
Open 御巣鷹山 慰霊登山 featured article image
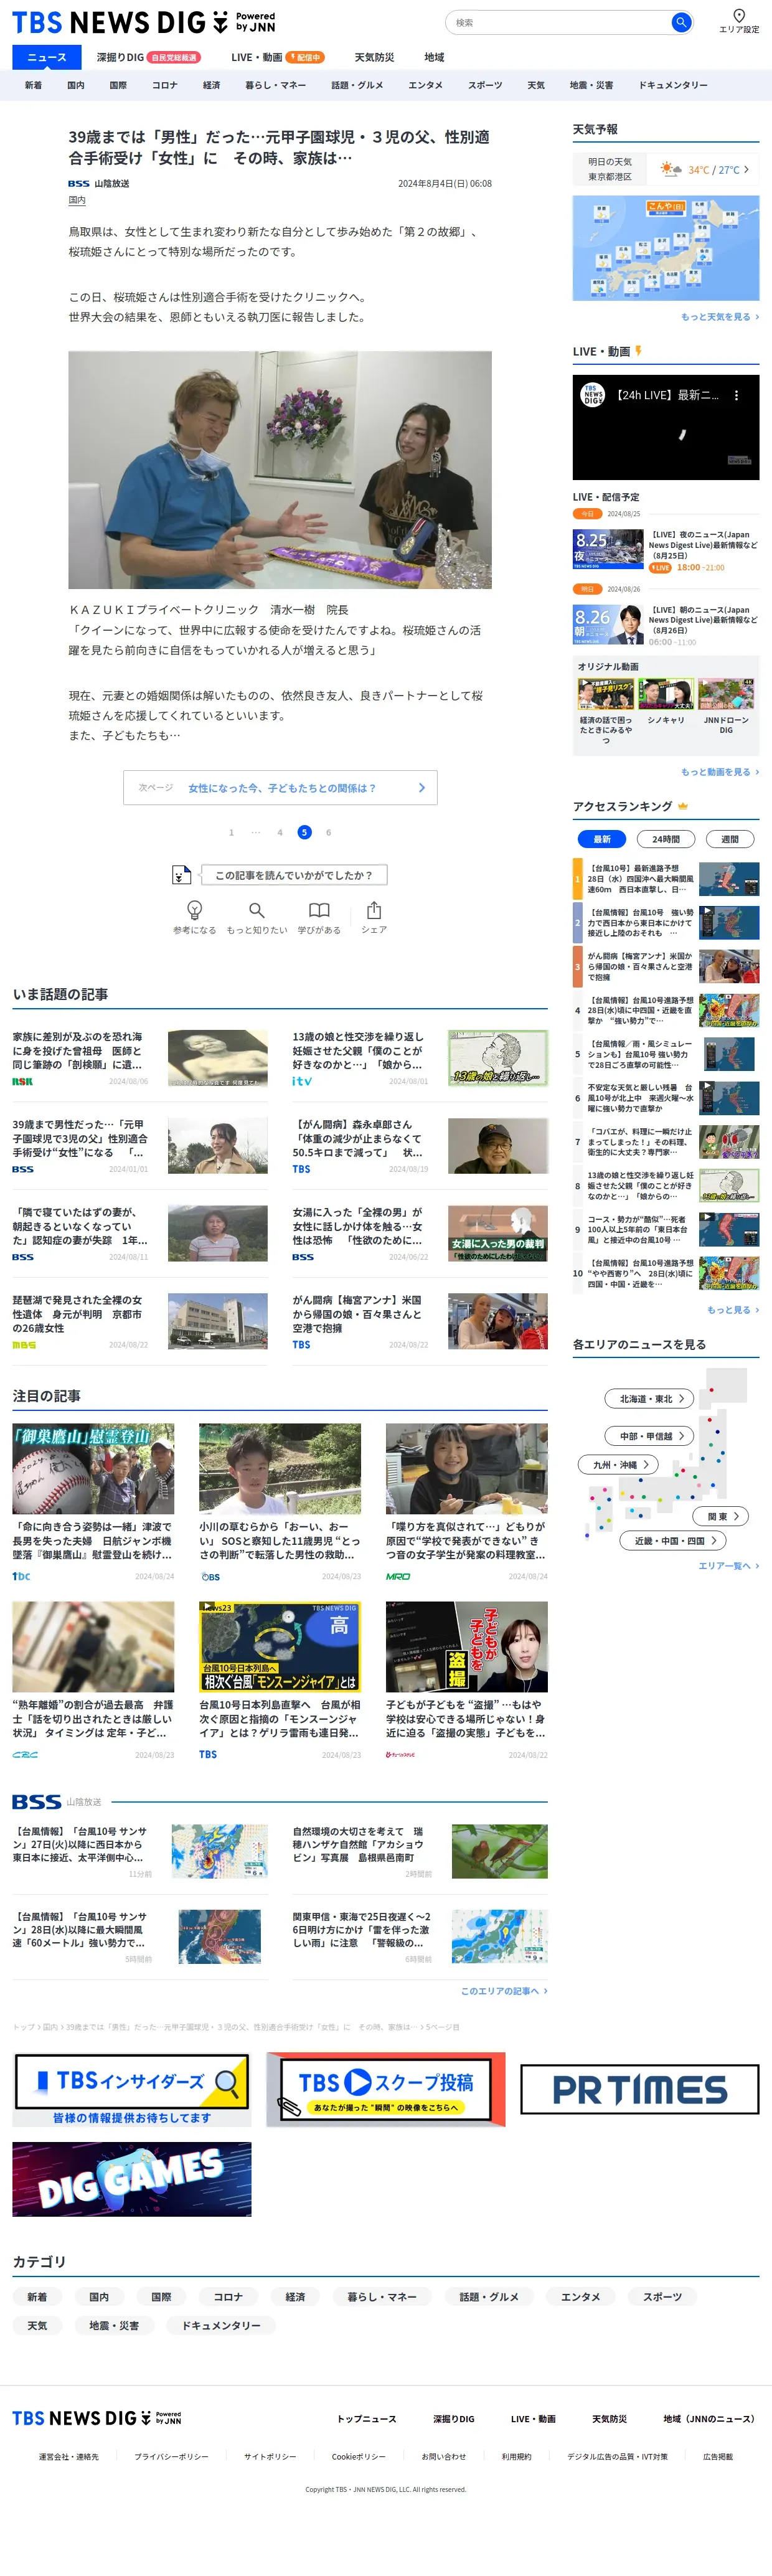(x=93, y=1469)
